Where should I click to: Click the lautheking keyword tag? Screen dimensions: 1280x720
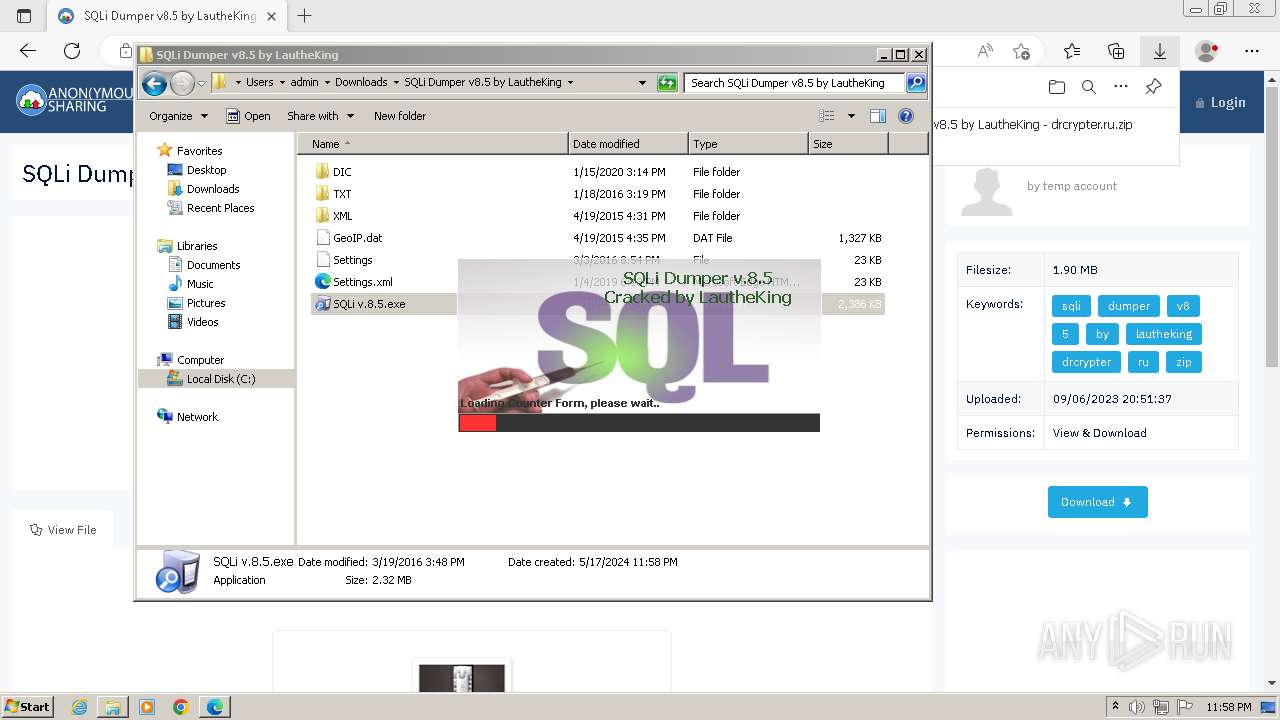tap(1163, 334)
